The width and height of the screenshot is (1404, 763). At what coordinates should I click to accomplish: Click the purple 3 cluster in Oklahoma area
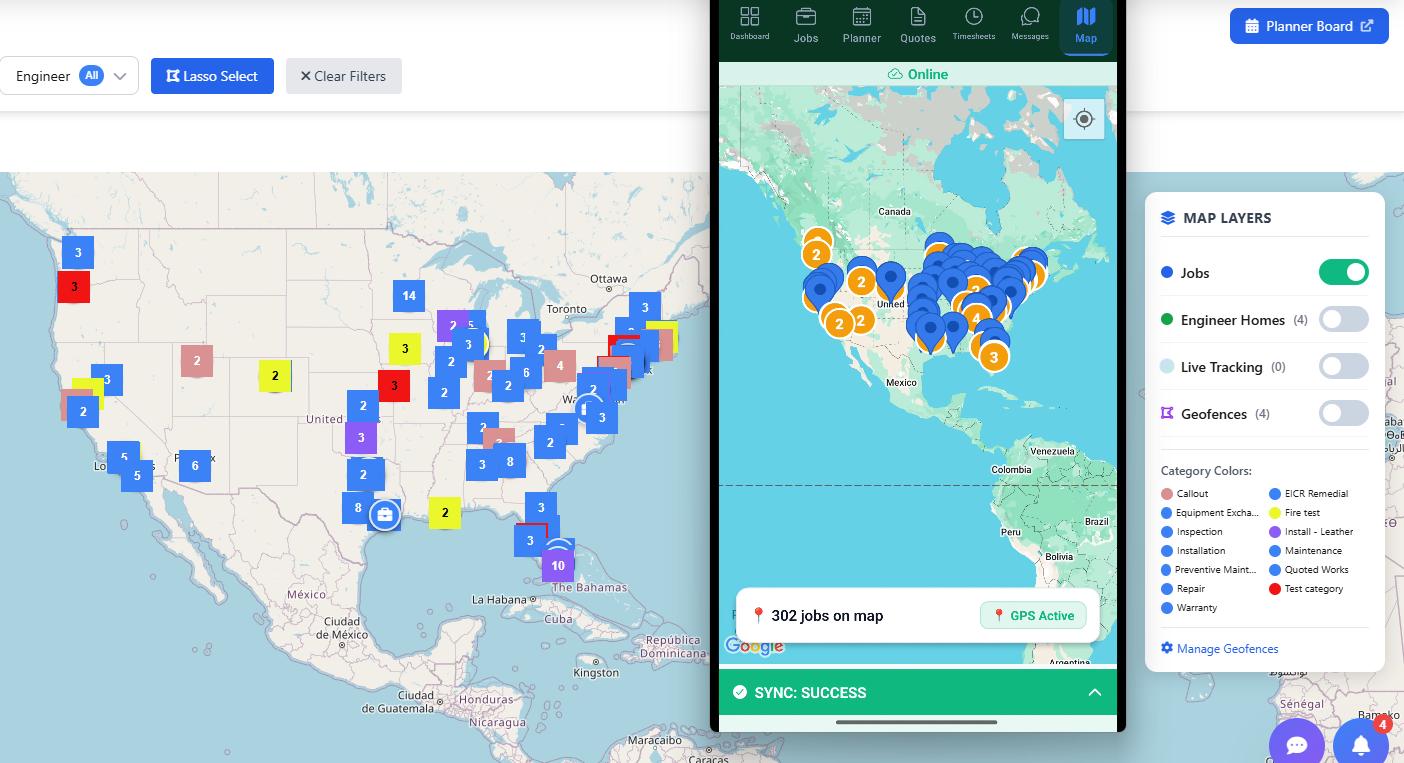361,438
